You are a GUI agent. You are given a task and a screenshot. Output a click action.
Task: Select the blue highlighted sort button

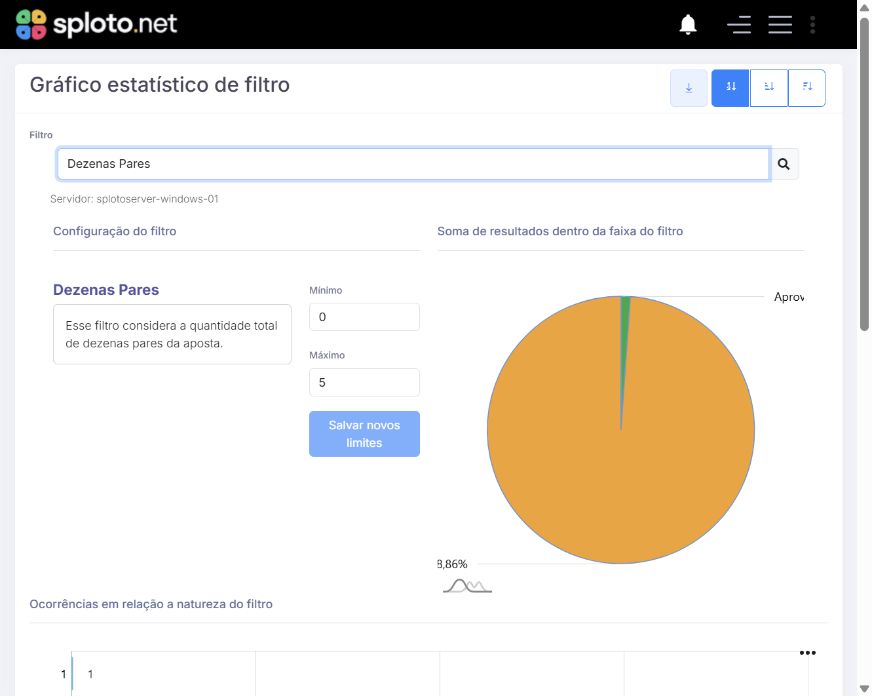(x=731, y=88)
